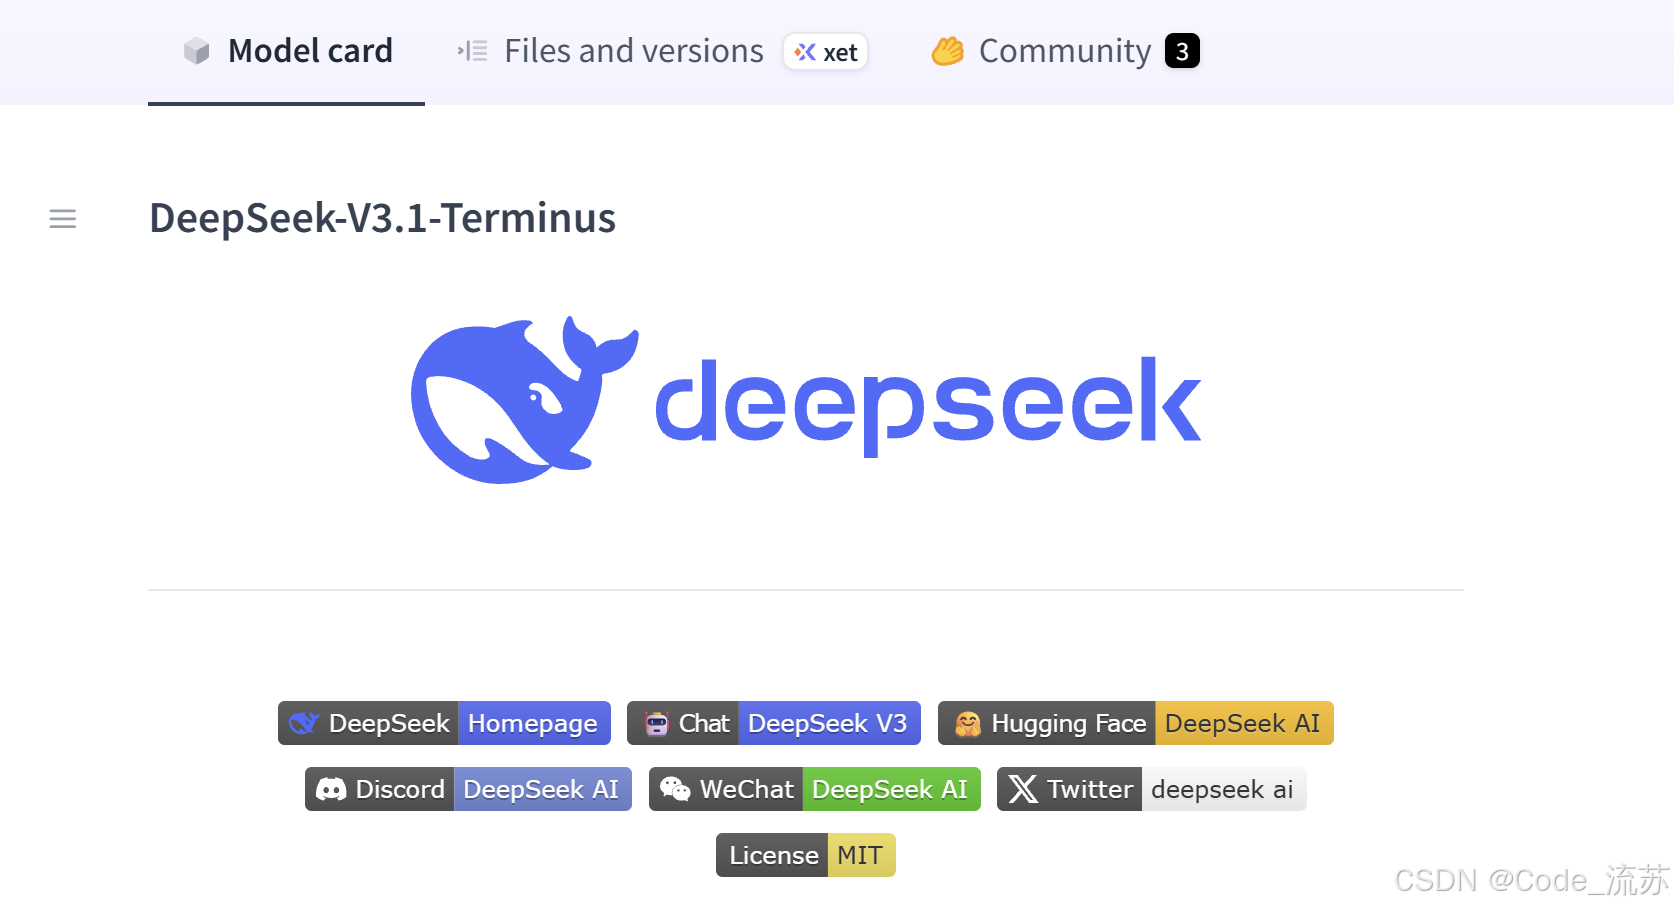Switch to Files and versions tab
This screenshot has width=1674, height=910.
pyautogui.click(x=633, y=51)
